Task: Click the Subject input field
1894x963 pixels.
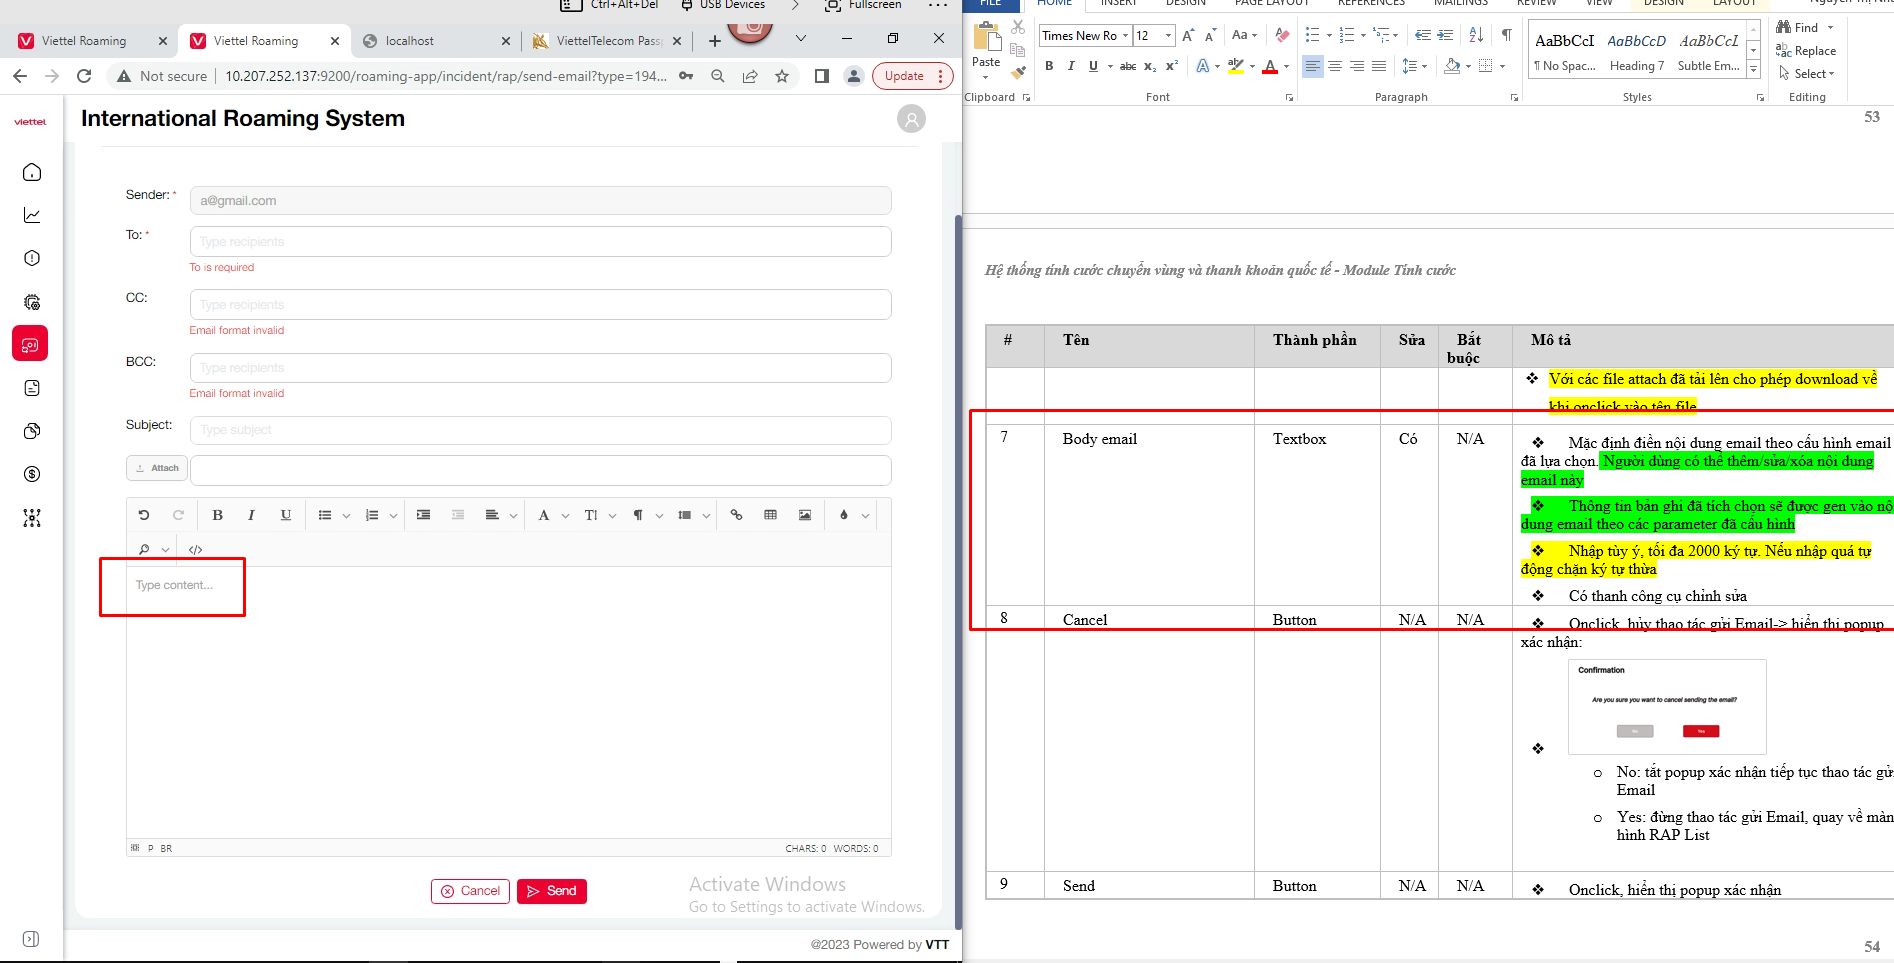Action: coord(540,430)
